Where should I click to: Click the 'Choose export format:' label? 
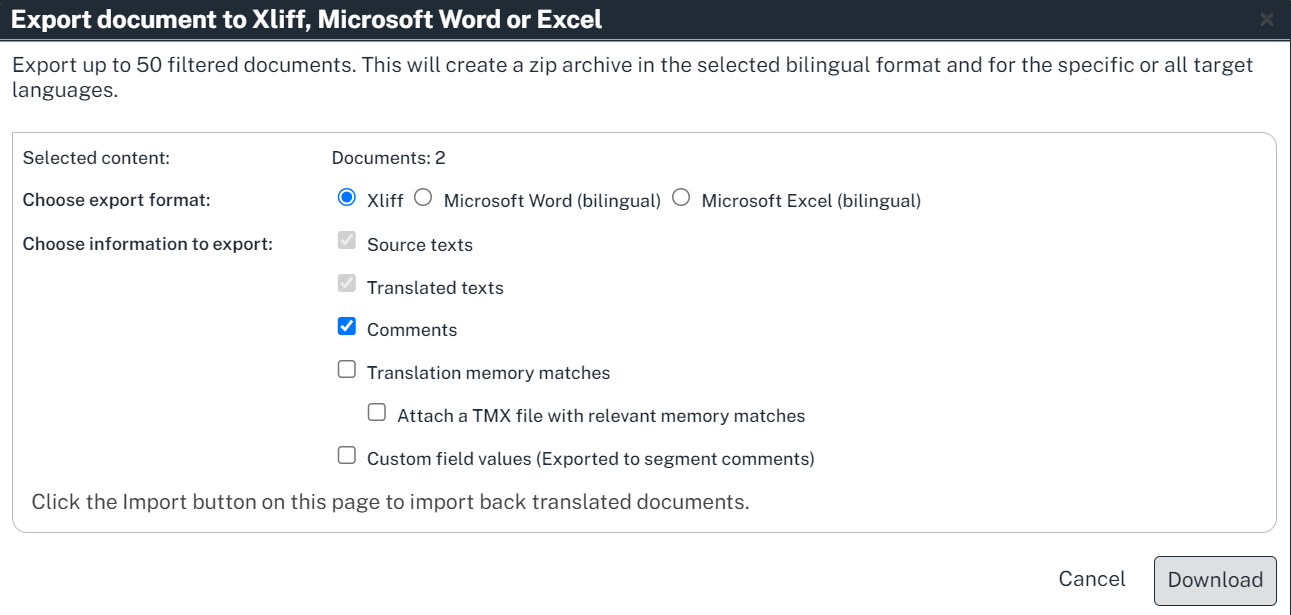coord(116,200)
